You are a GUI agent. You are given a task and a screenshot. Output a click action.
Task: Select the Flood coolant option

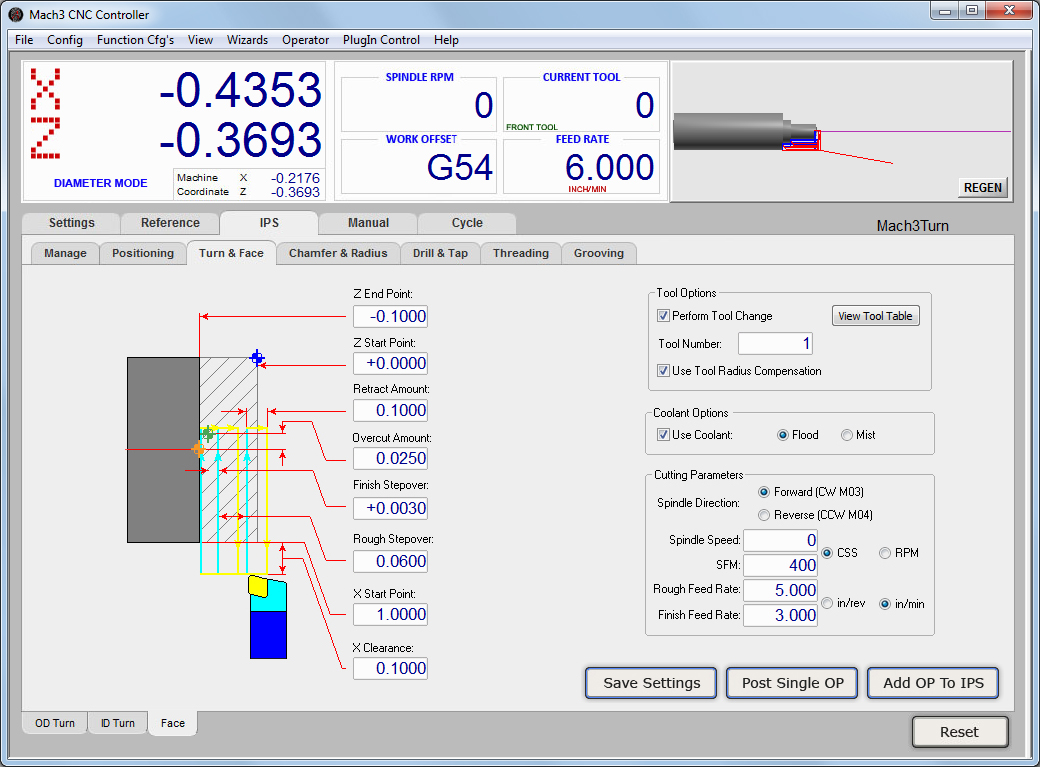pos(783,435)
